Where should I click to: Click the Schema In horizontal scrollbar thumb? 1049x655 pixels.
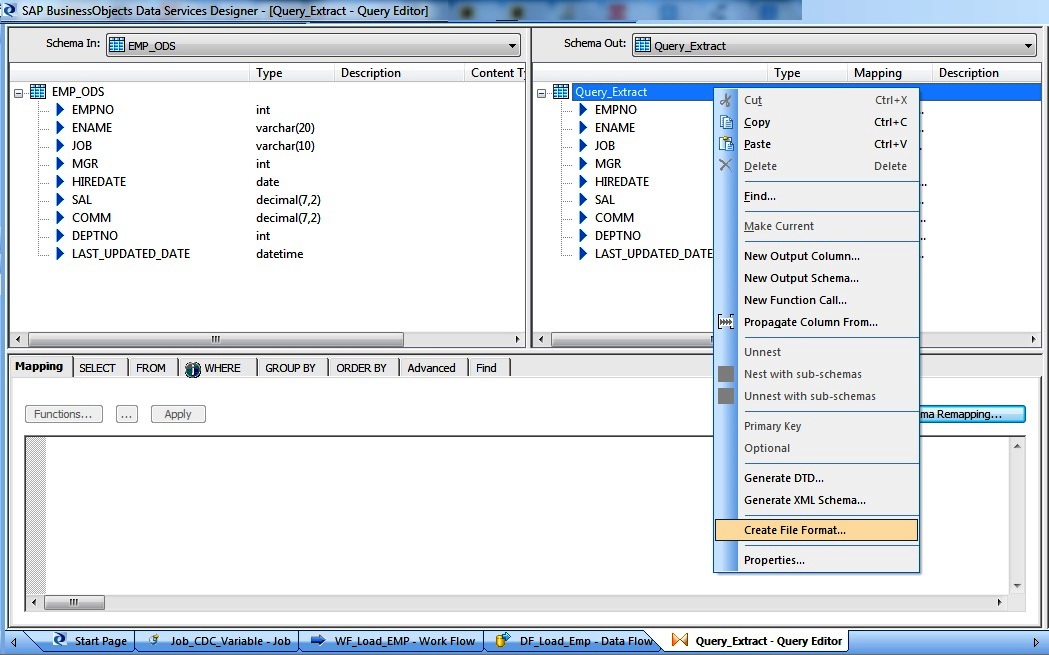click(x=215, y=339)
